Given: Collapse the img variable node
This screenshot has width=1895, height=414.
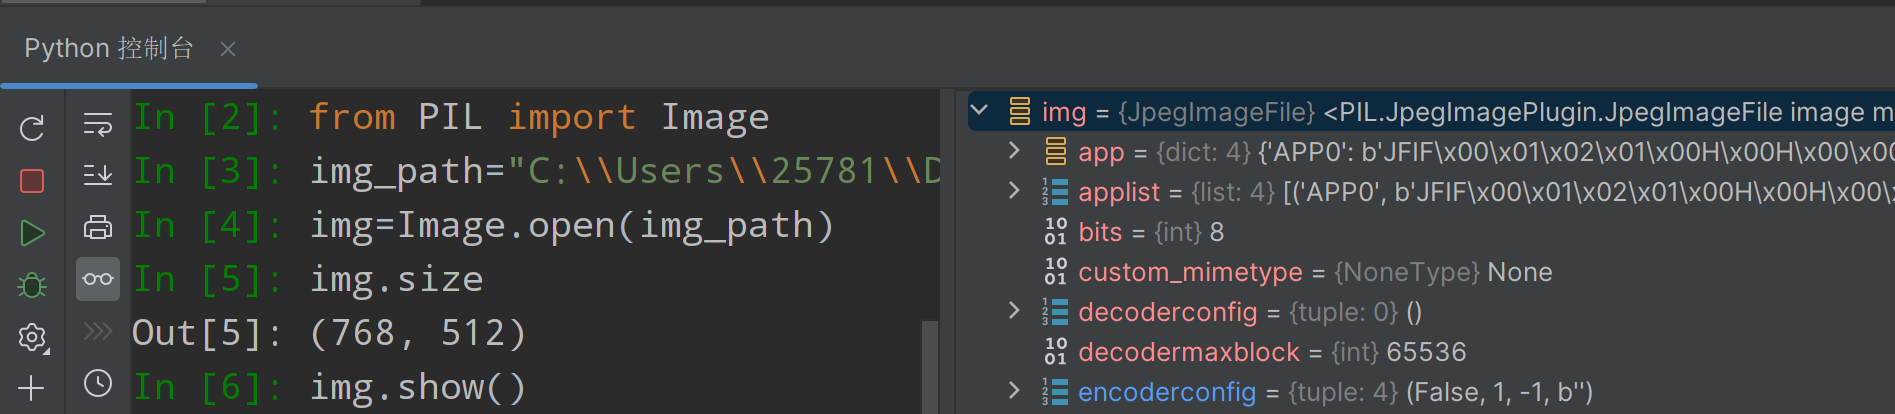Looking at the screenshot, I should [x=980, y=111].
